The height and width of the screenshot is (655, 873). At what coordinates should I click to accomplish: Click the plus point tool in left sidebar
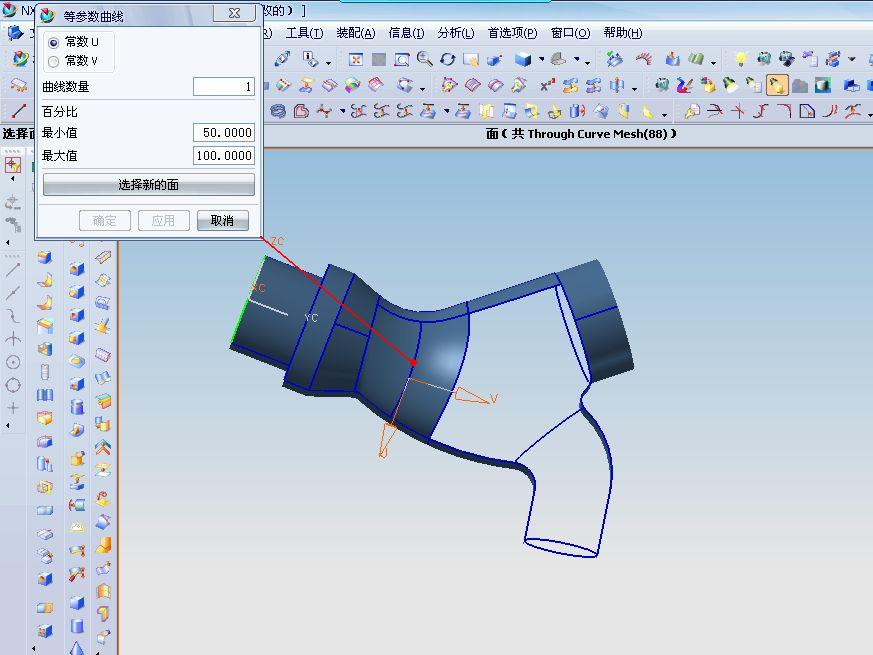click(13, 408)
